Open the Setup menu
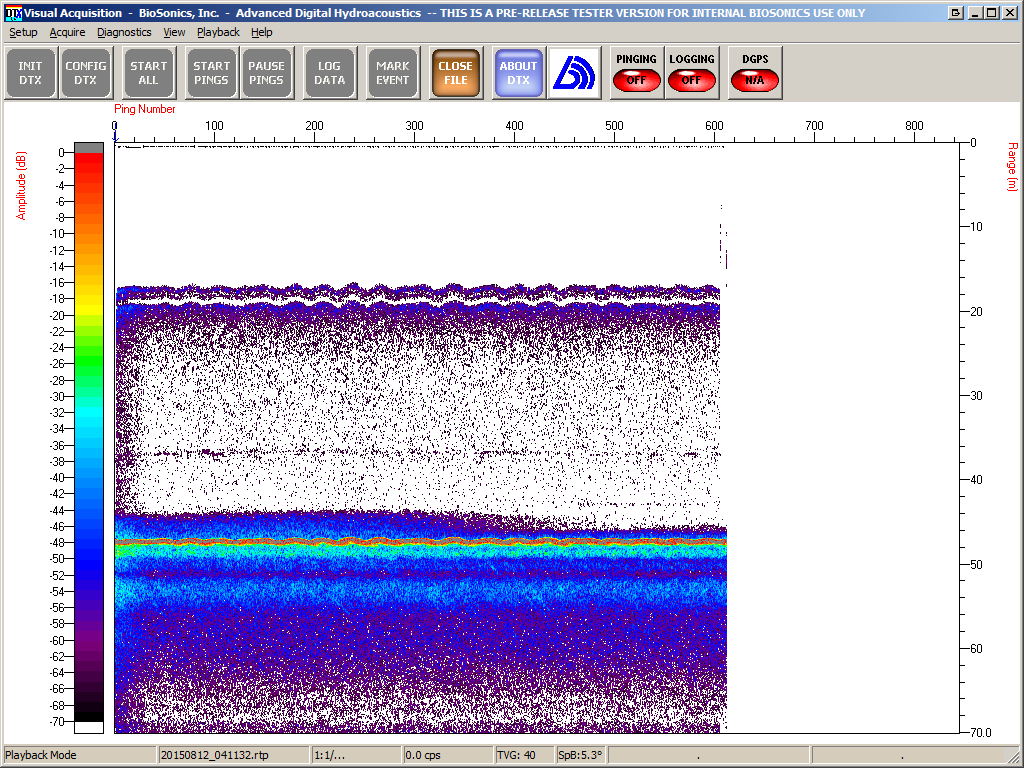This screenshot has height=768, width=1024. pos(23,32)
